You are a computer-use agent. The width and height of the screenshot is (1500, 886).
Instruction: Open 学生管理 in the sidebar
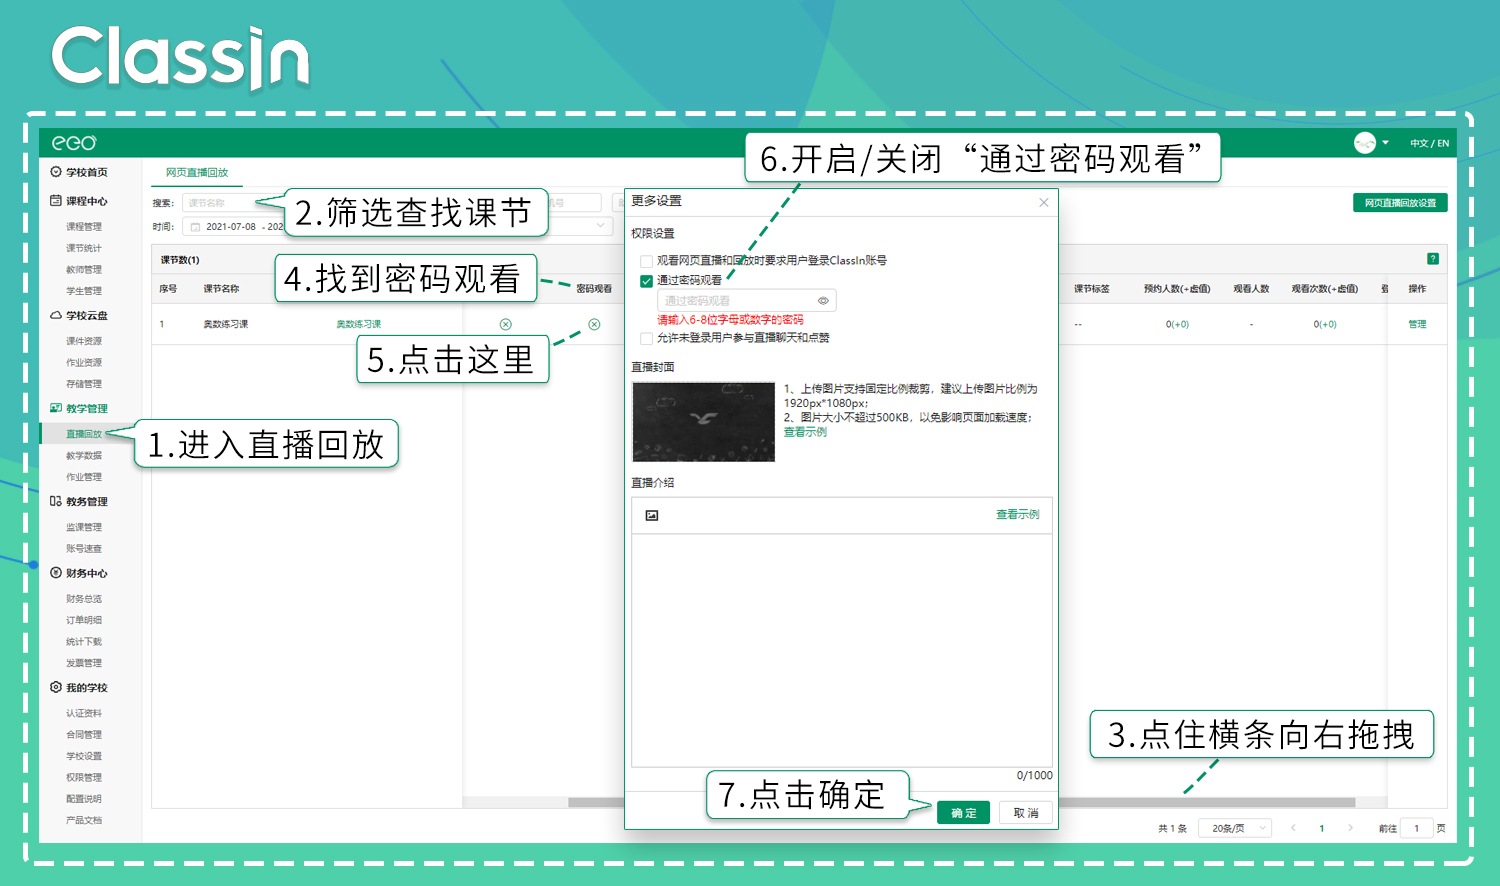[x=84, y=291]
